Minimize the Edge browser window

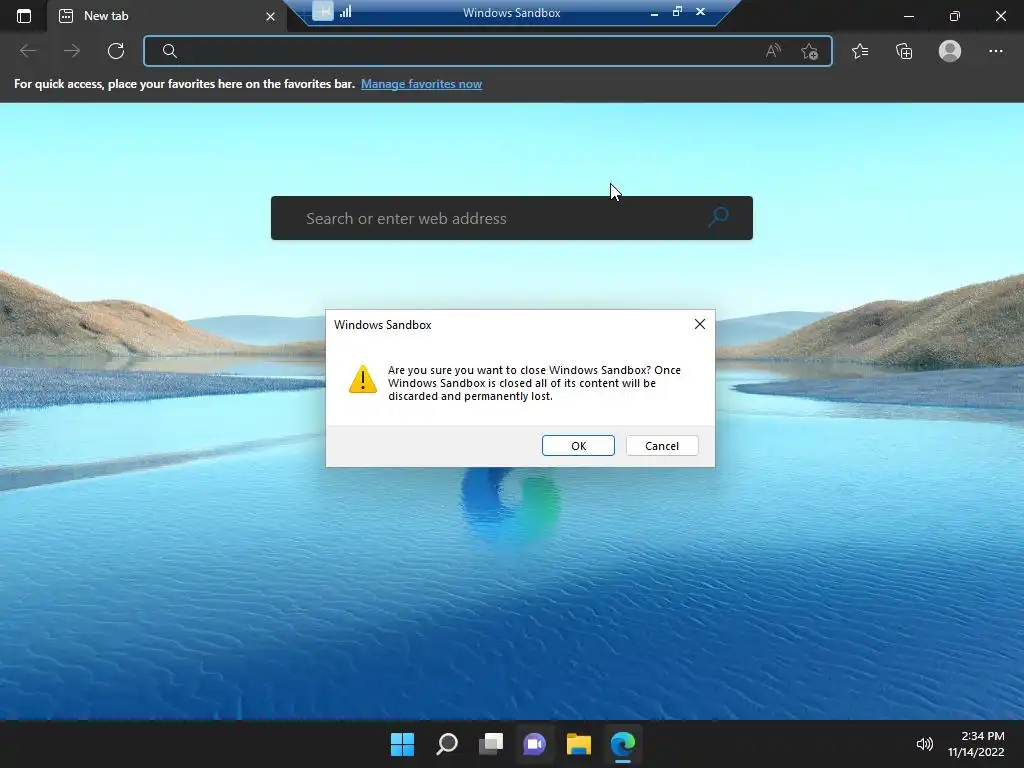(908, 16)
